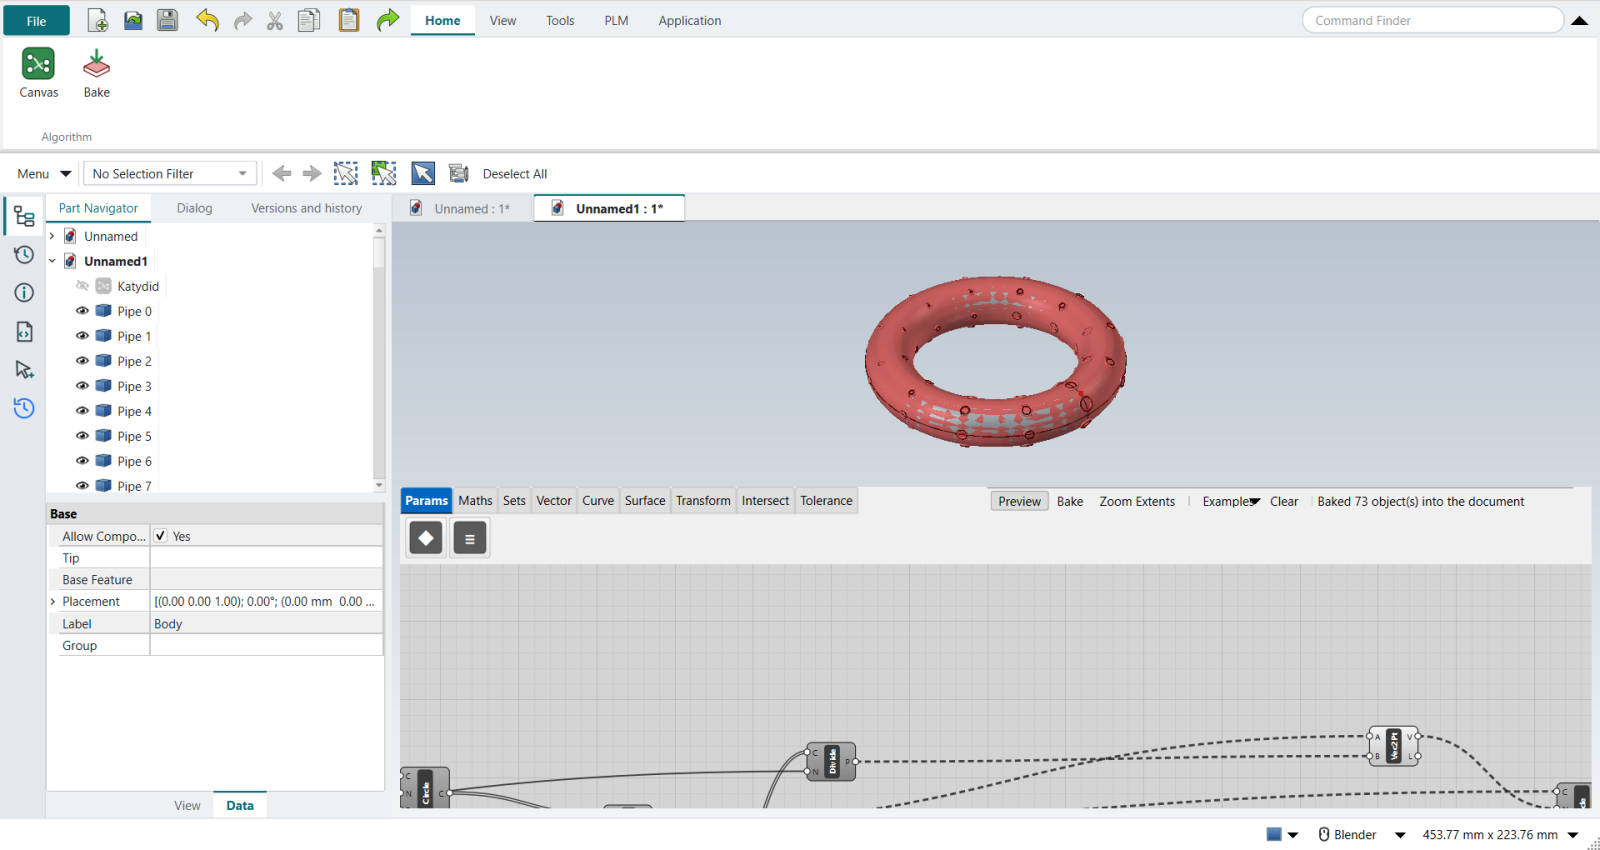This screenshot has width=1600, height=850.
Task: Expand the Placement property row
Action: coord(53,602)
